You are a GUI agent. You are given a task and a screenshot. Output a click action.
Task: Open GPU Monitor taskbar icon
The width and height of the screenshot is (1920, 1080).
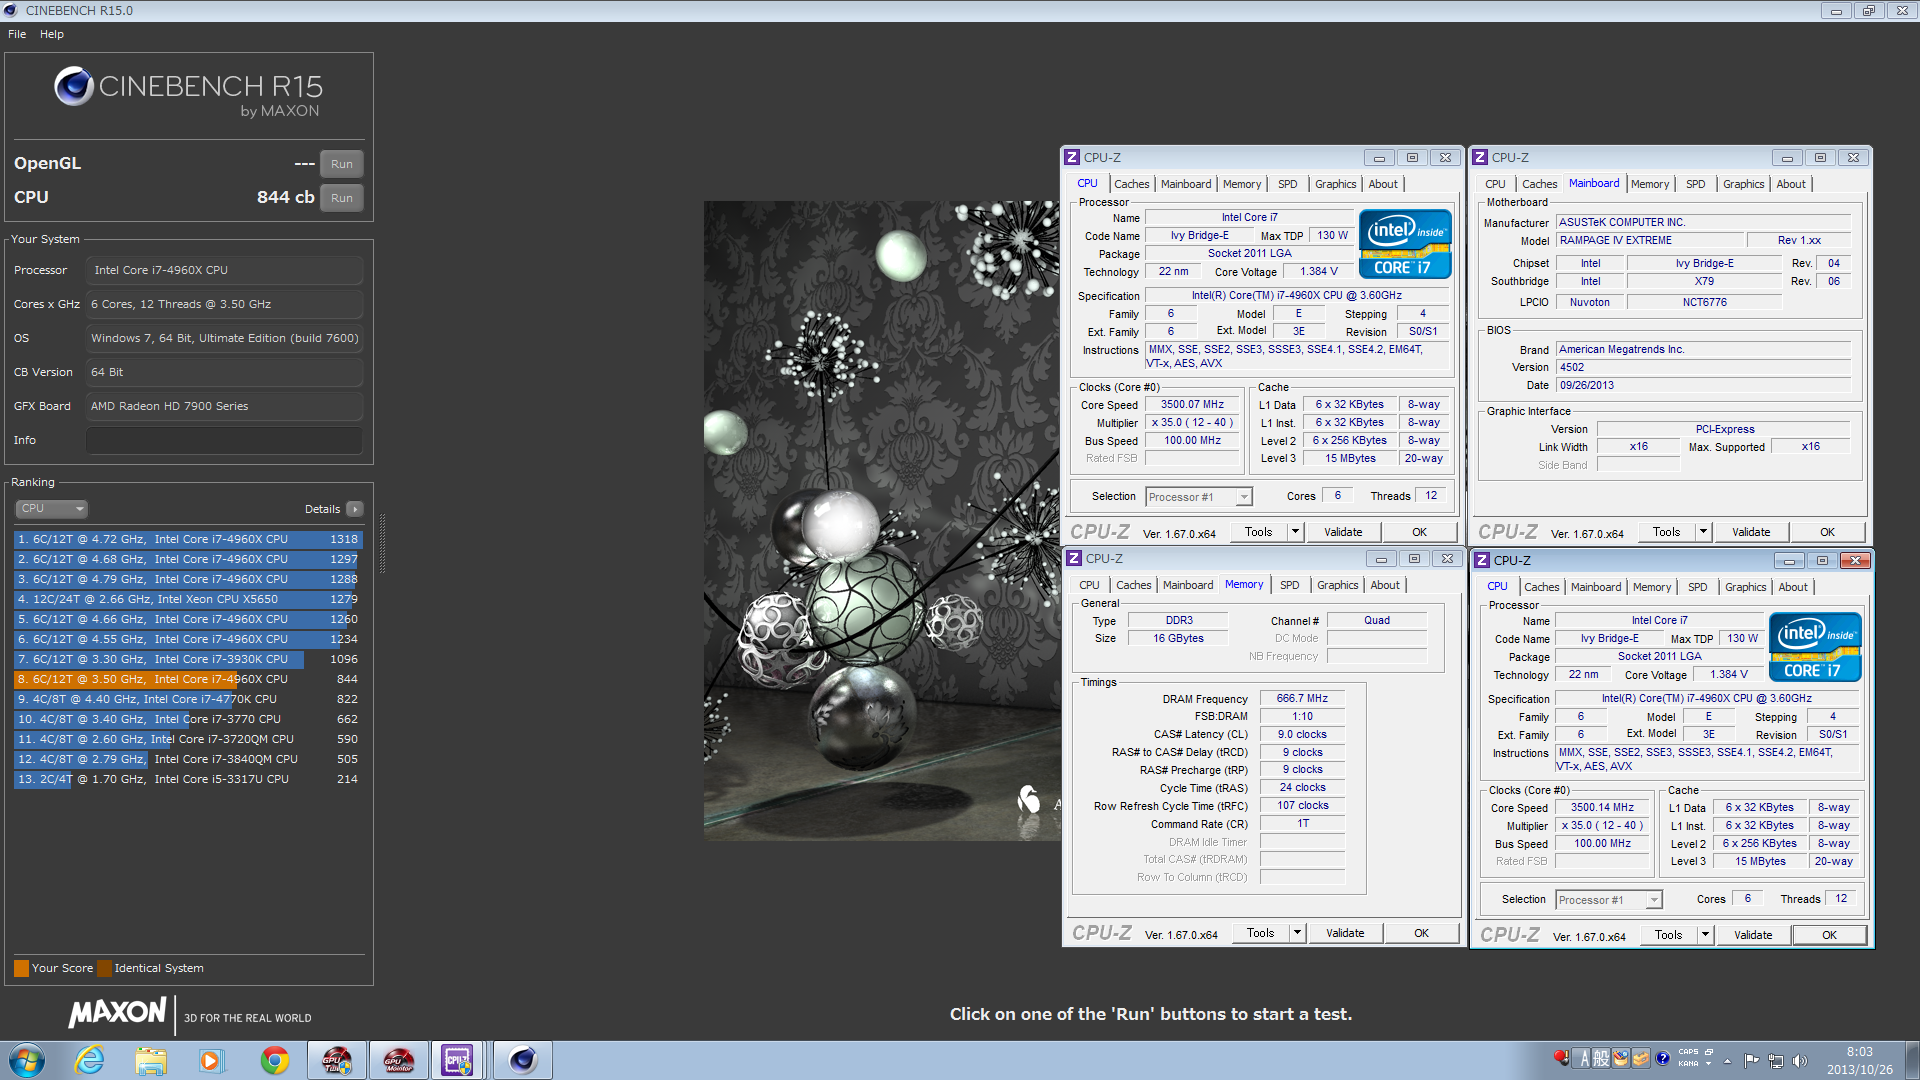click(x=399, y=1060)
